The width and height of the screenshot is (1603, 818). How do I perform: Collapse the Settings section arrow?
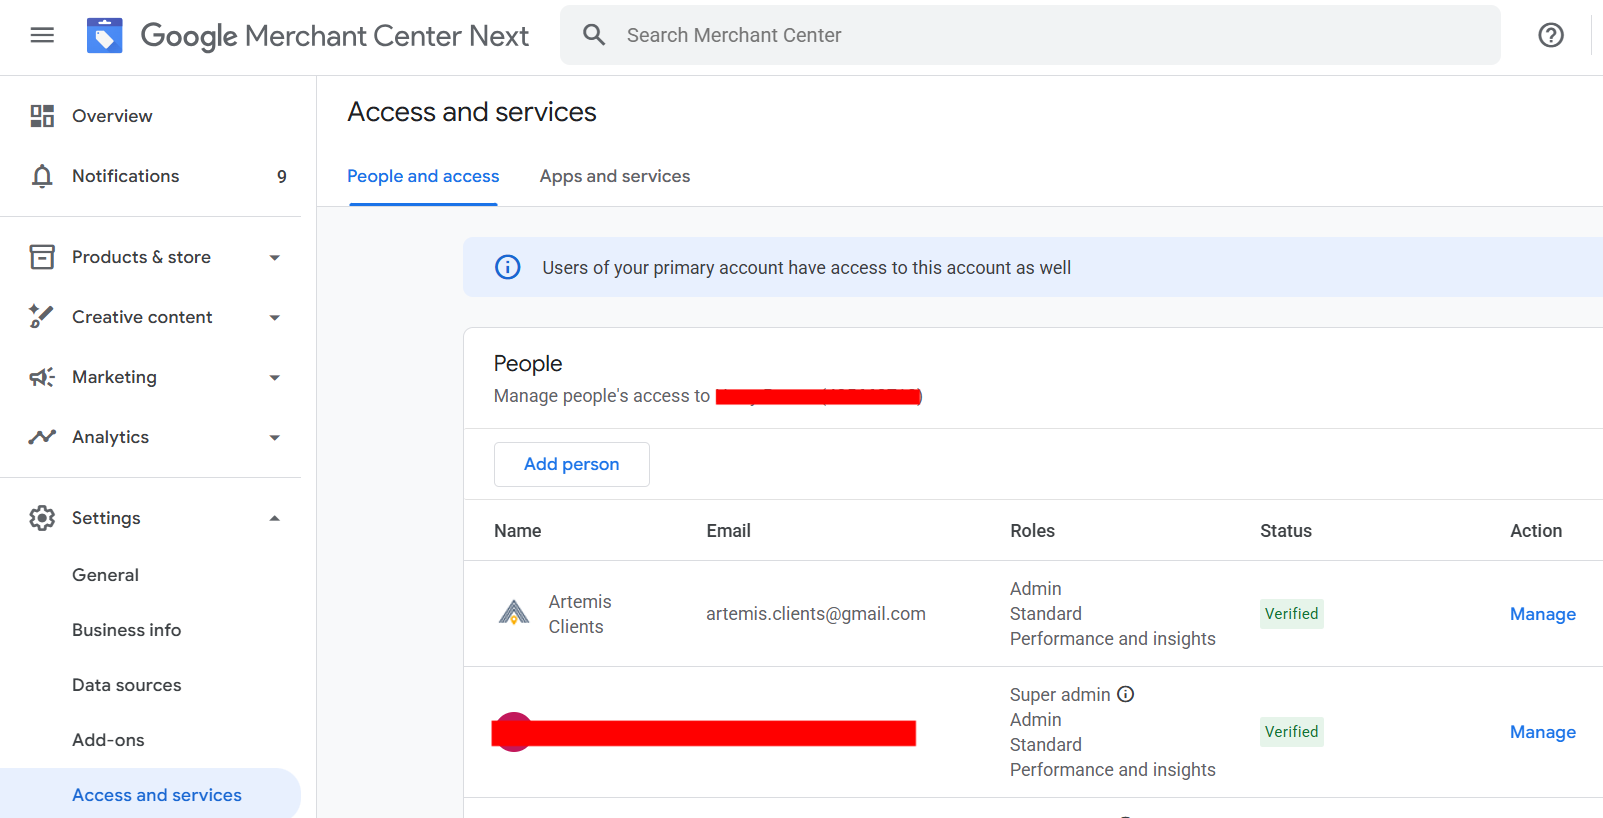pos(274,518)
